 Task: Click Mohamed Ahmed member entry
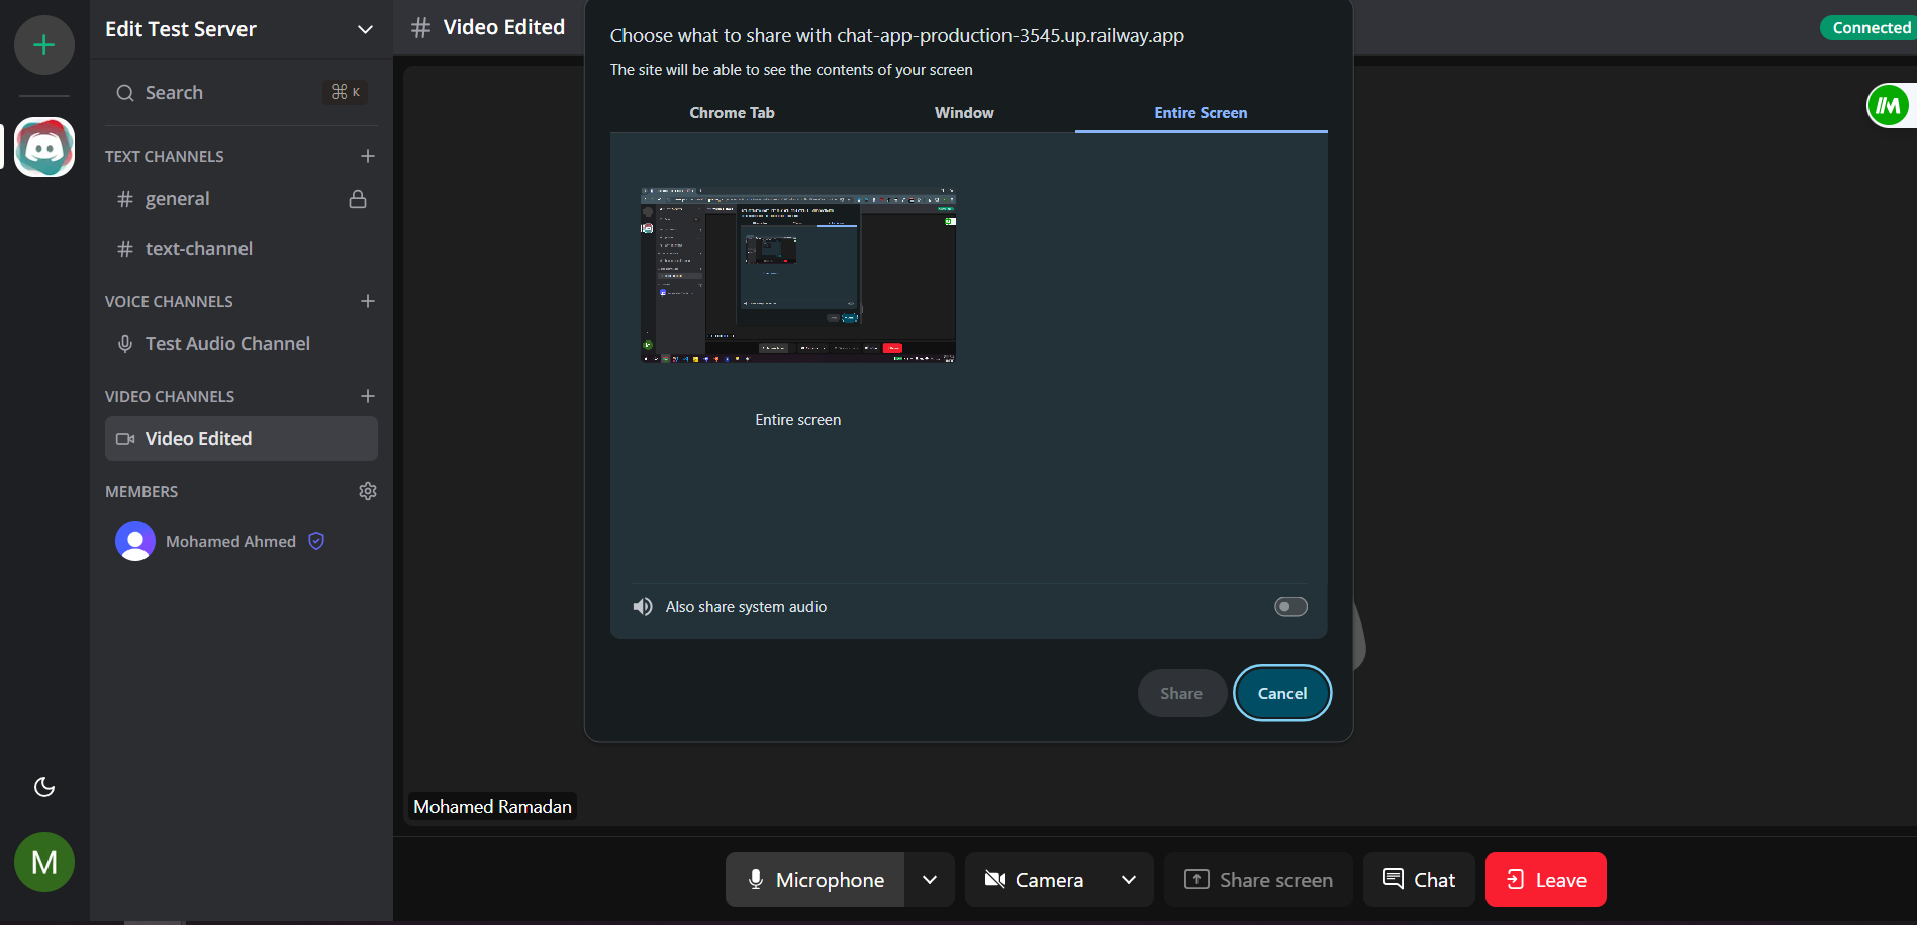241,541
